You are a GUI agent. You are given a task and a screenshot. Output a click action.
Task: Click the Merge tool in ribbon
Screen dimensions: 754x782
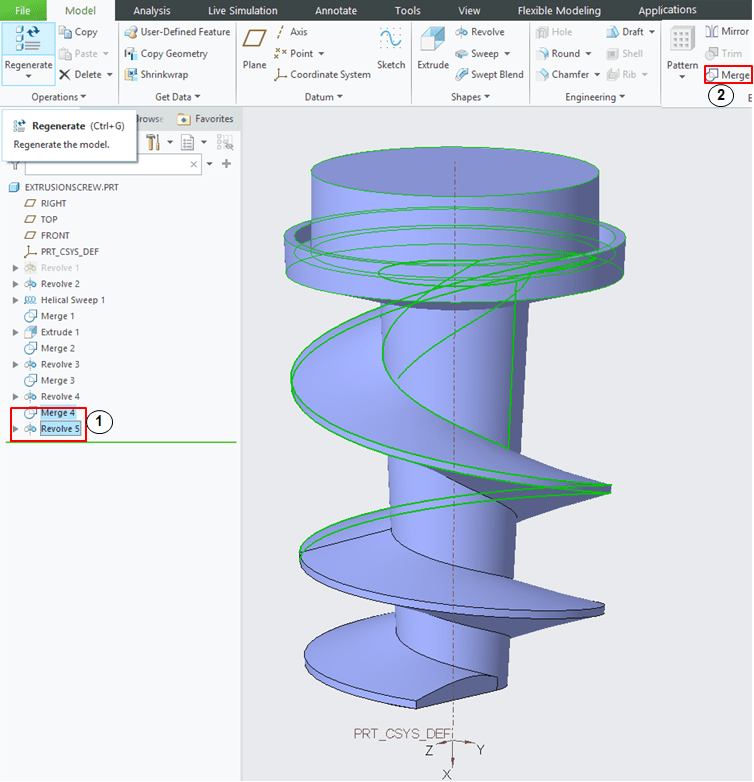pos(728,75)
